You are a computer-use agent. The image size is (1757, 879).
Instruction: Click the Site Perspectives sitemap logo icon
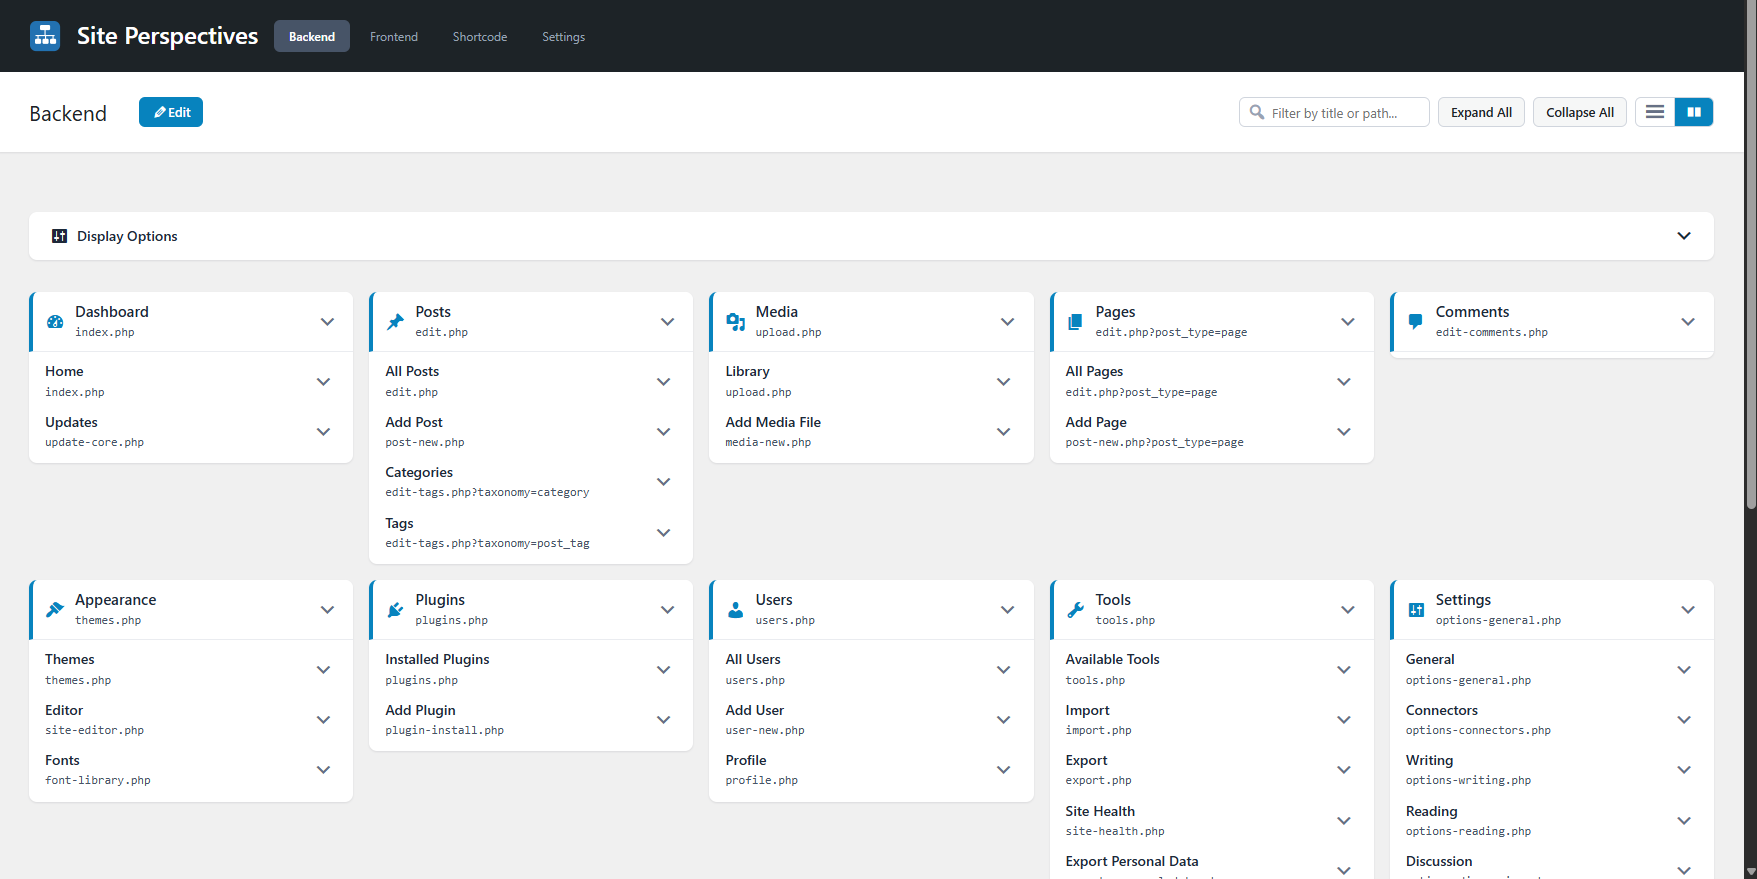[45, 36]
